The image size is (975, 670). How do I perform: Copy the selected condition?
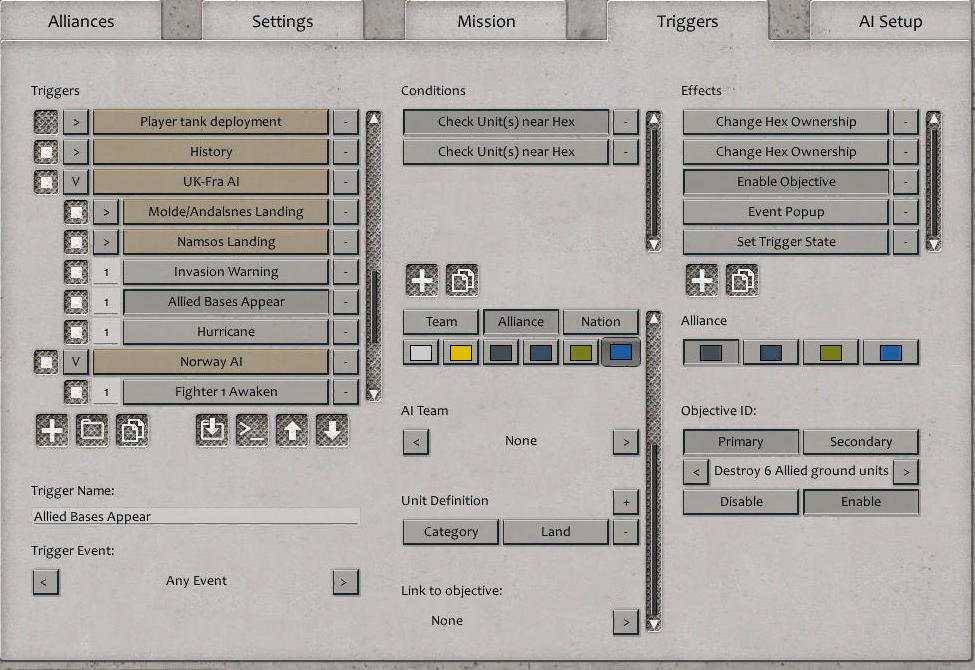(x=463, y=281)
